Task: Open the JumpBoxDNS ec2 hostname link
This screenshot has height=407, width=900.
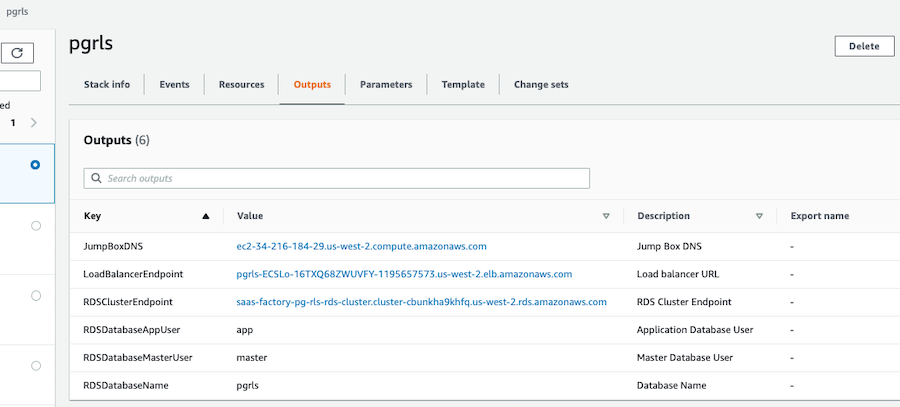Action: [362, 246]
